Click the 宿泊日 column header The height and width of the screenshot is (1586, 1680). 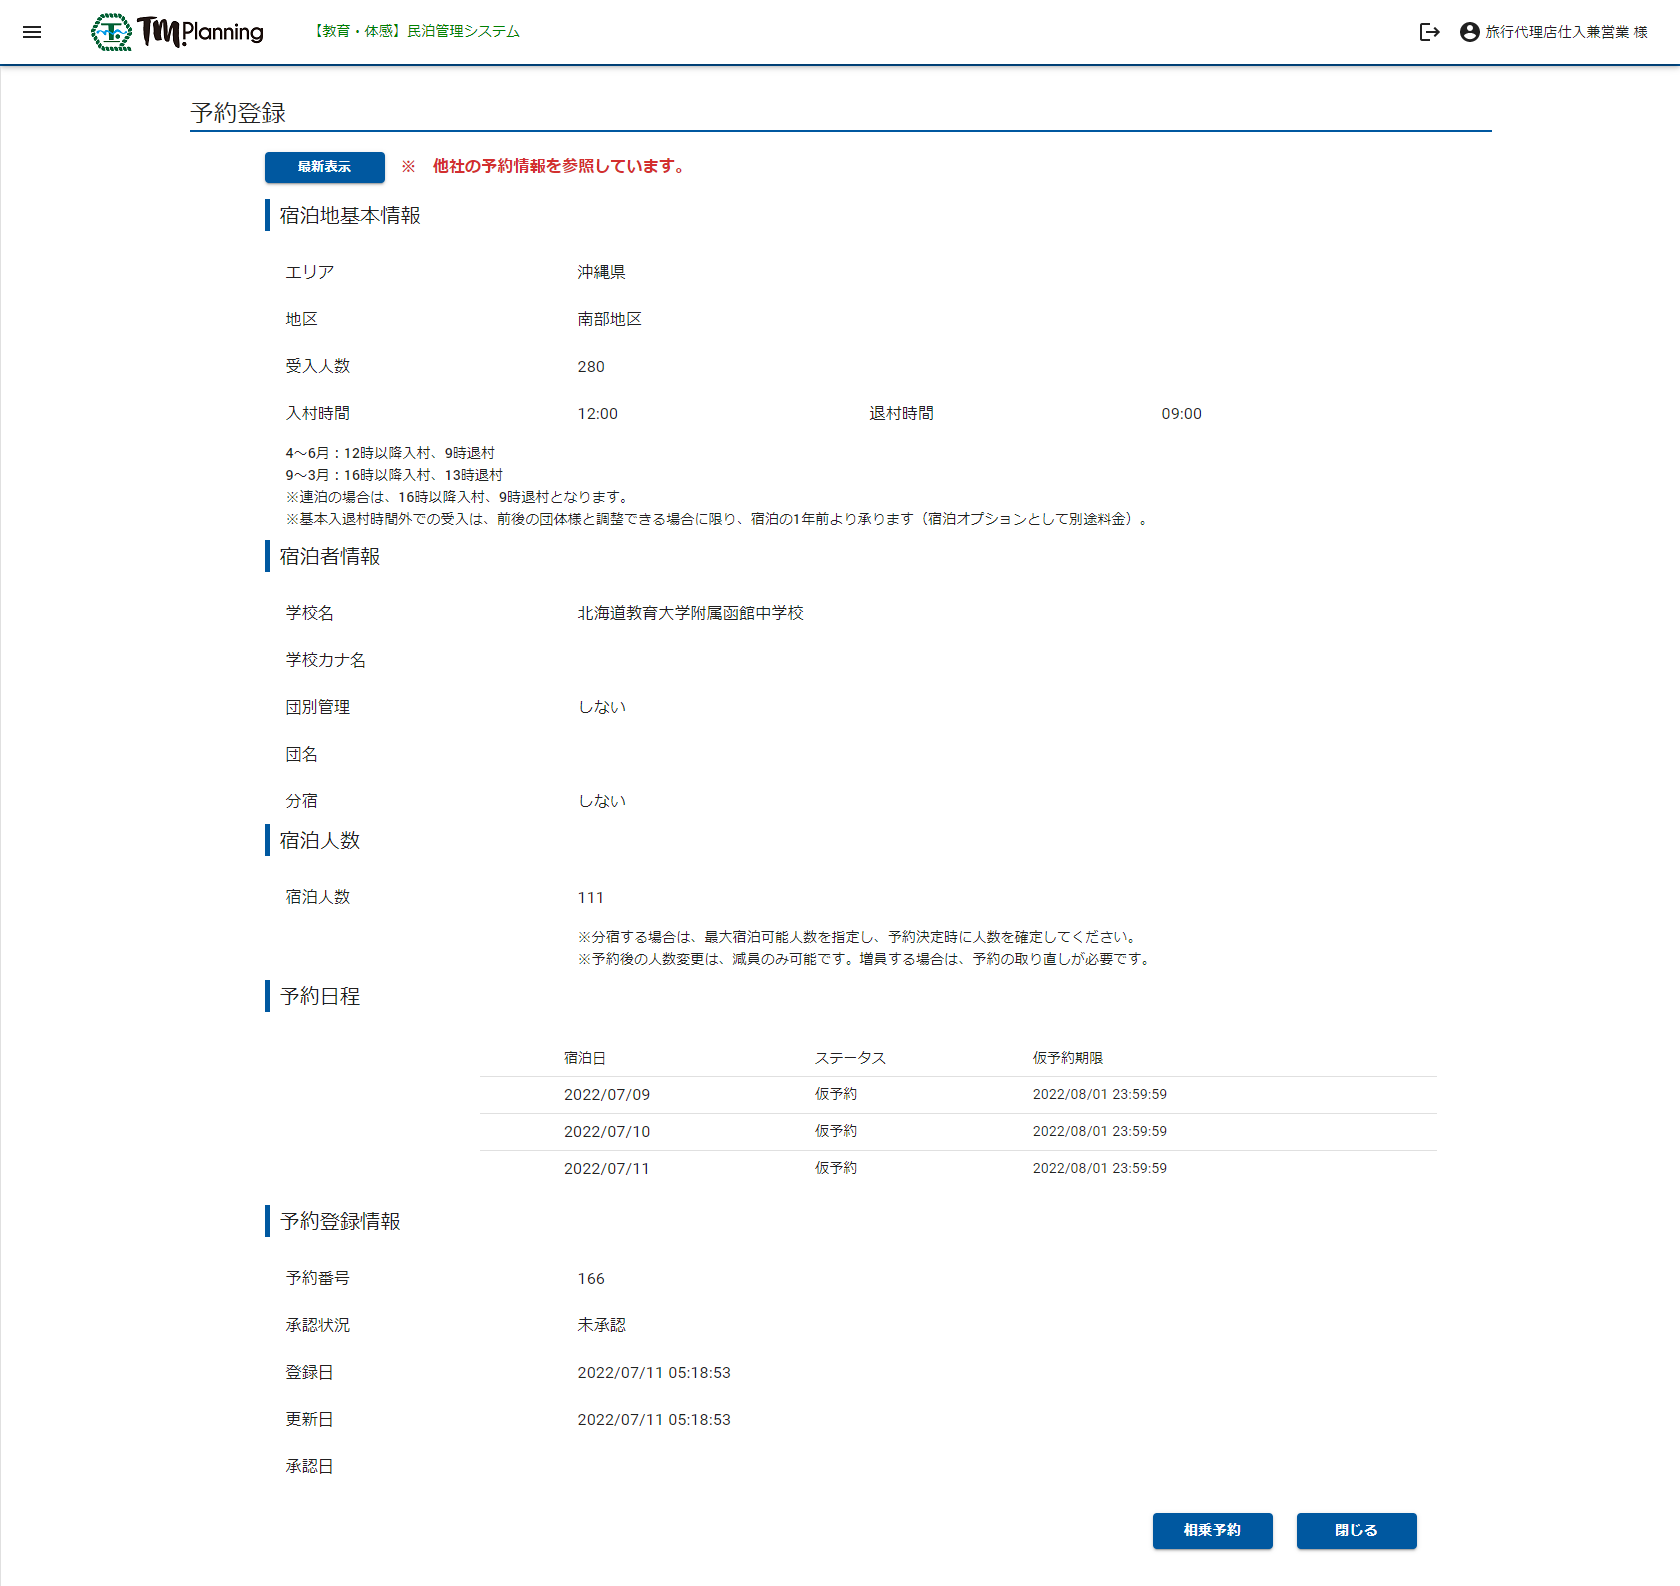(584, 1058)
